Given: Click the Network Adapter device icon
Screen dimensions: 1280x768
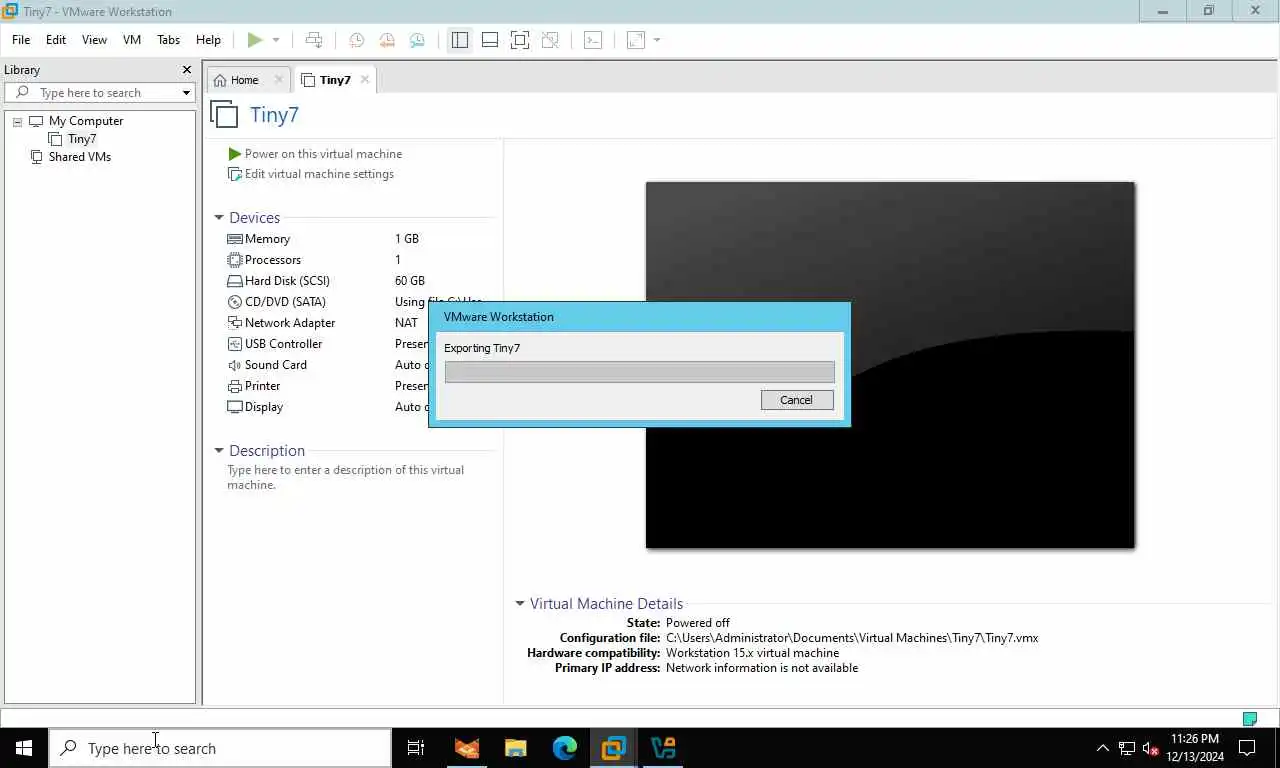Looking at the screenshot, I should tap(235, 323).
